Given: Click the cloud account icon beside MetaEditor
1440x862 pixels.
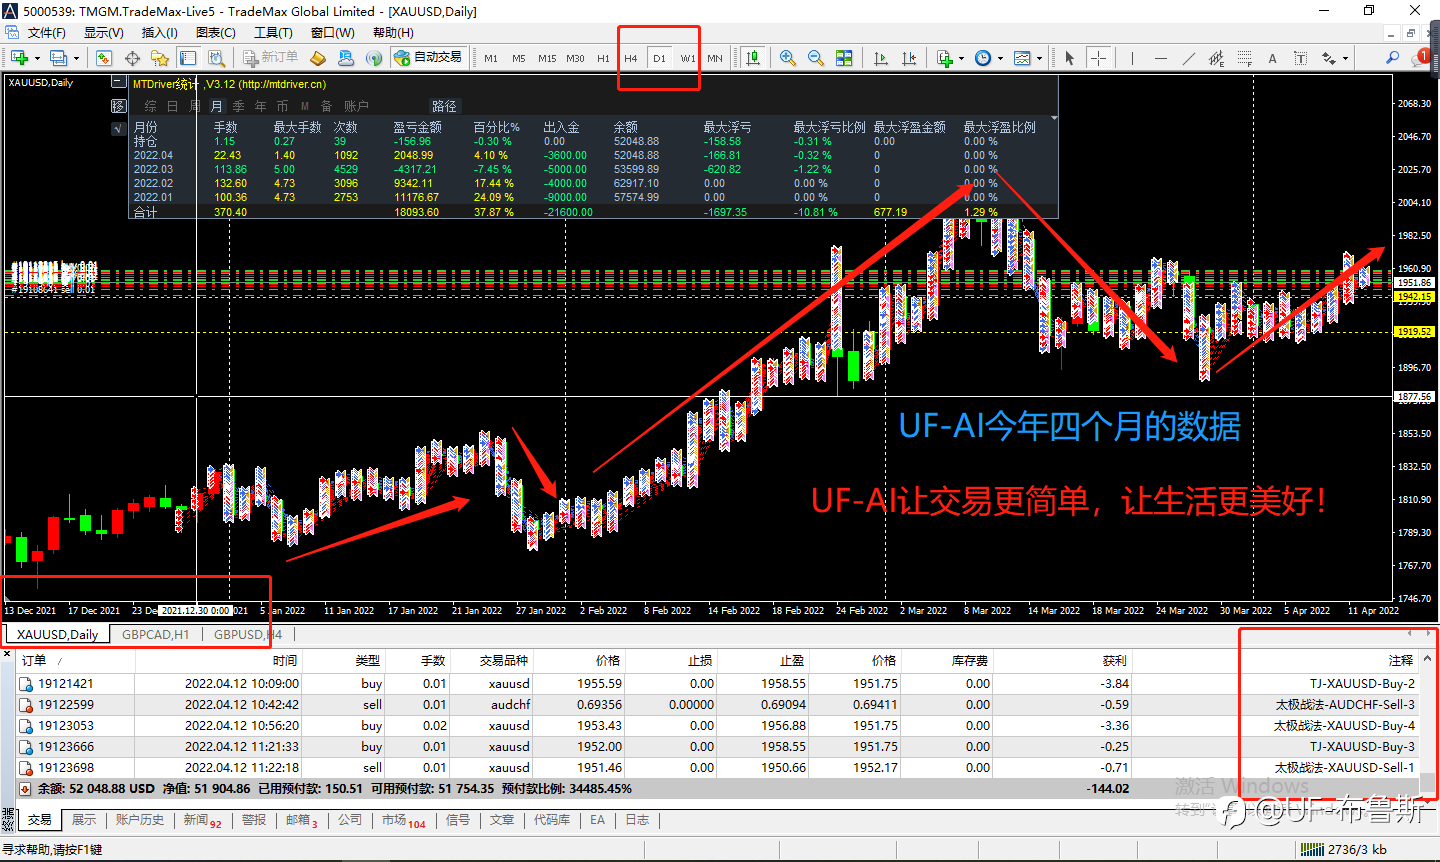Looking at the screenshot, I should point(346,58).
